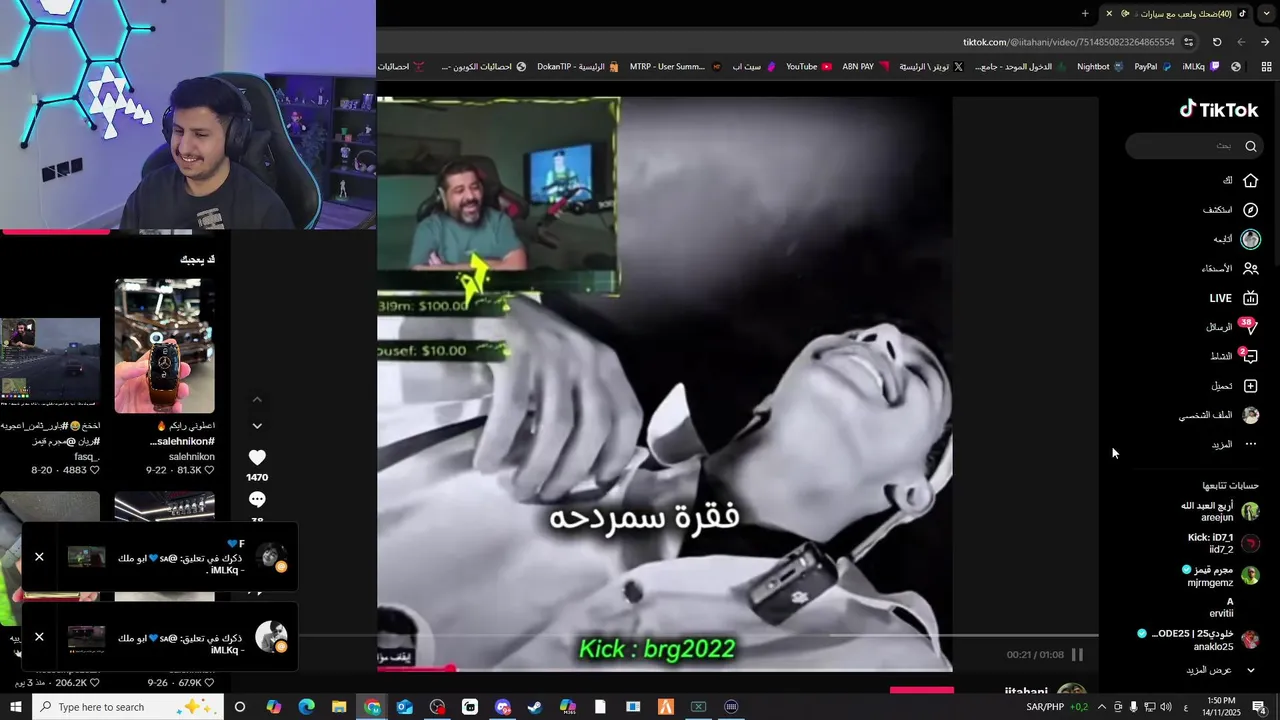The image size is (1280, 720).
Task: Open the tab search dropdown
Action: pyautogui.click(x=1267, y=13)
